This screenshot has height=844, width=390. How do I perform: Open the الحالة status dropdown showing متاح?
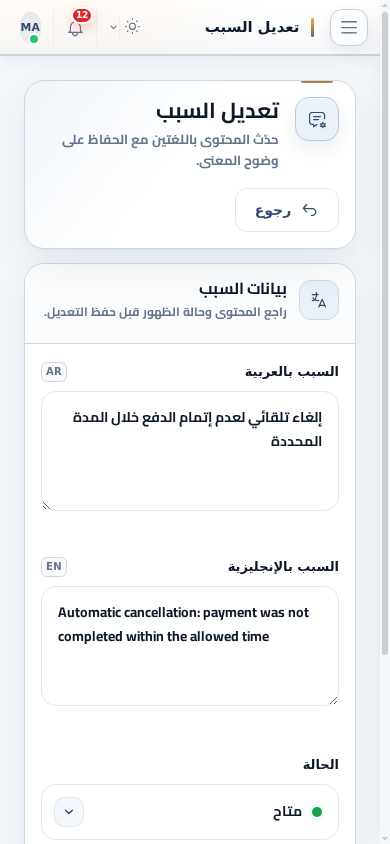pyautogui.click(x=190, y=812)
